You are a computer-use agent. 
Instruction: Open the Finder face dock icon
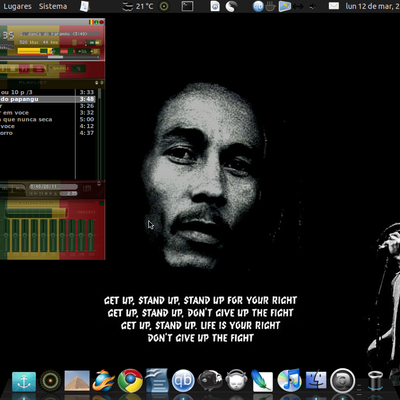click(x=316, y=380)
